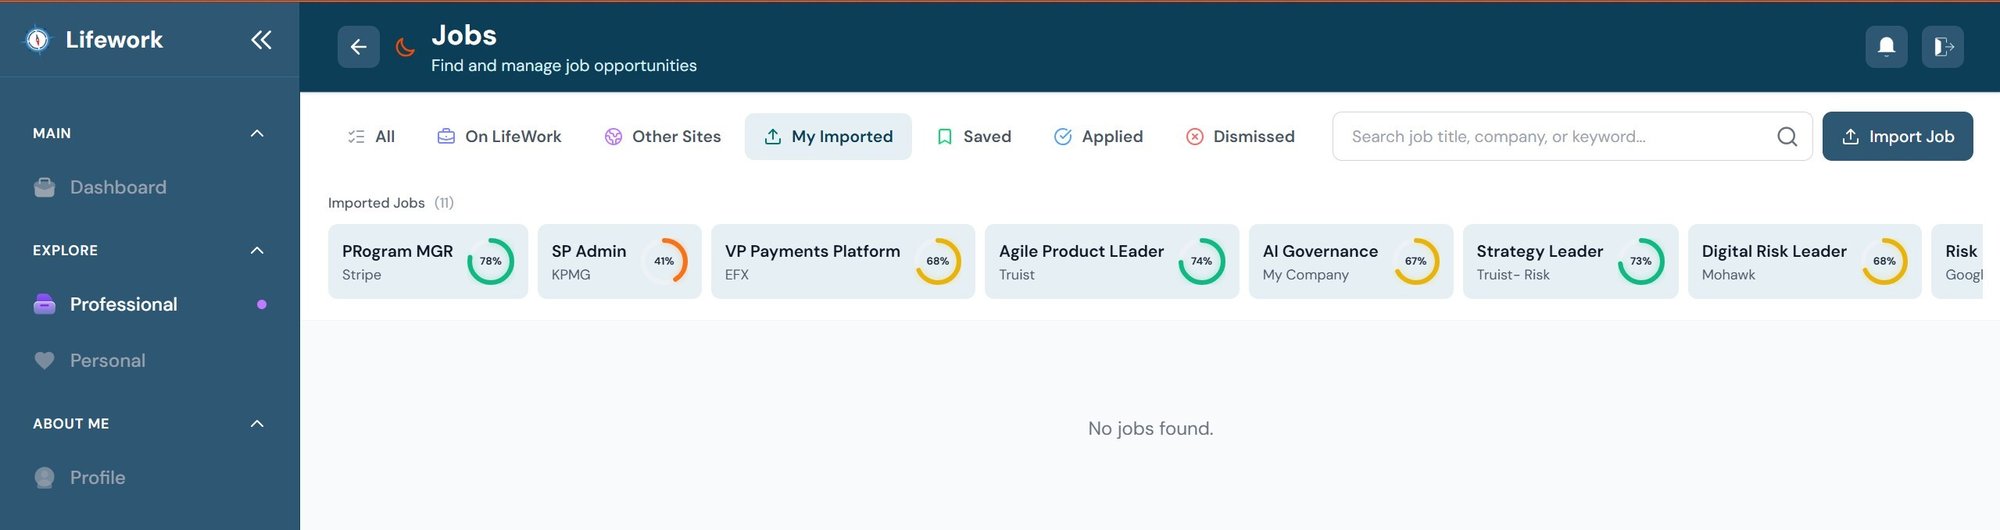Click the Import Job button

[1897, 137]
